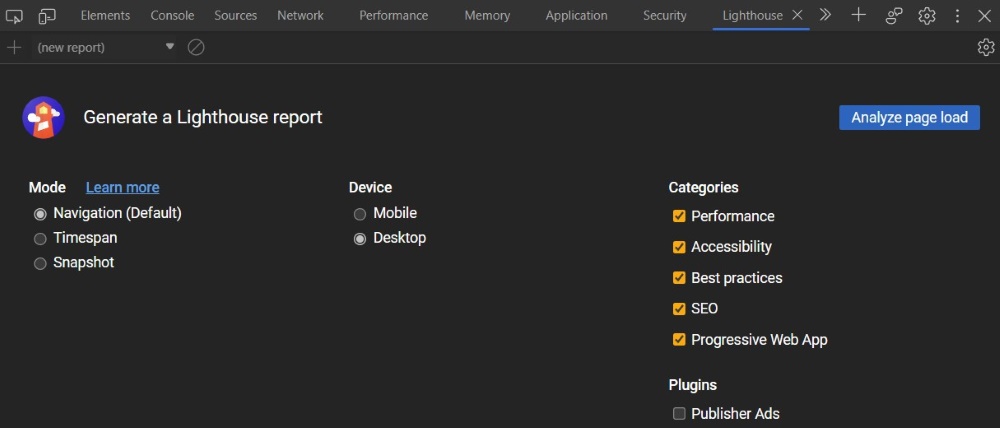1000x428 pixels.
Task: Open DevTools settings gear in top bar
Action: pos(927,16)
